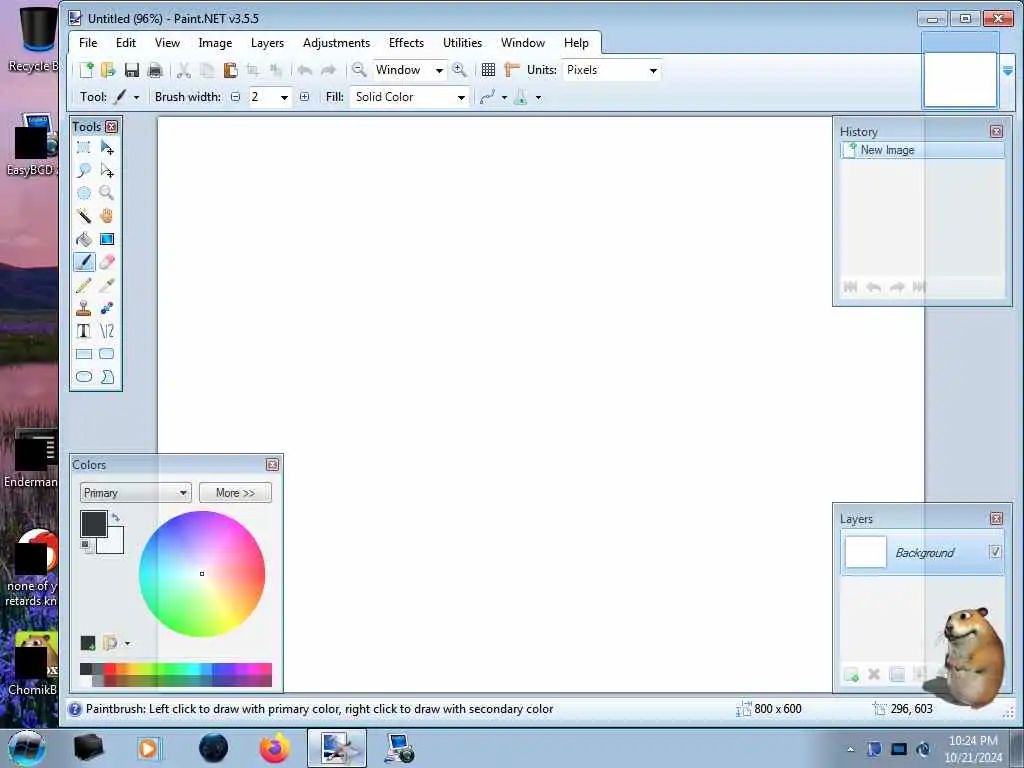Click the Save toolbar icon

[x=131, y=70]
